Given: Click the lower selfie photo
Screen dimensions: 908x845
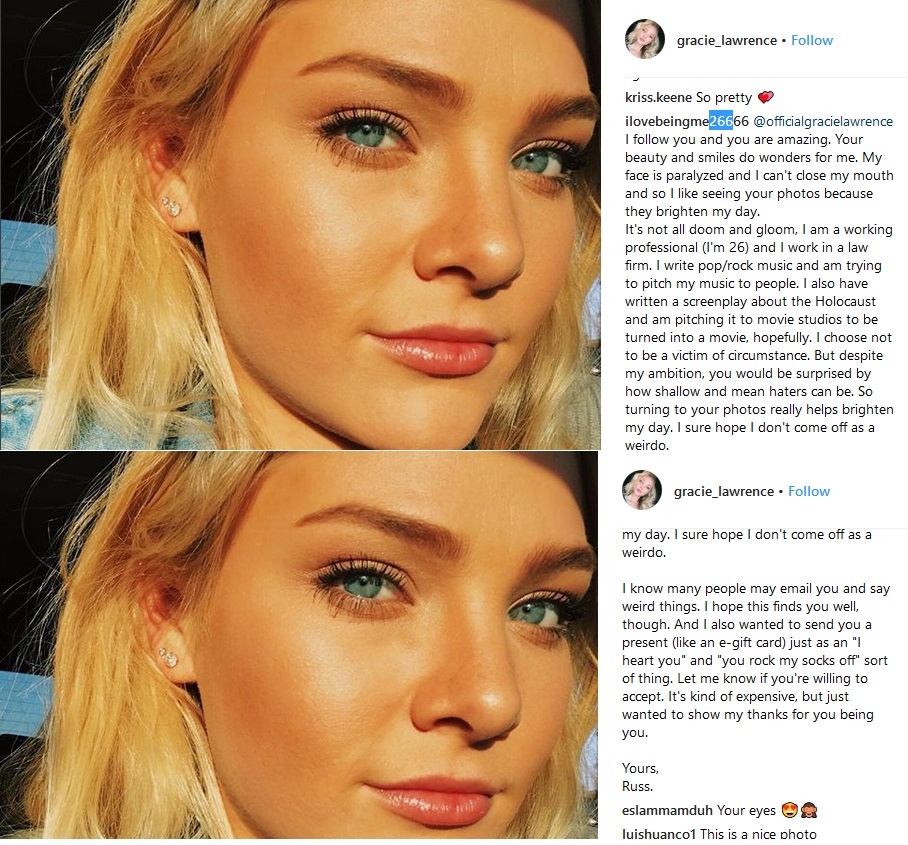Looking at the screenshot, I should coord(299,645).
